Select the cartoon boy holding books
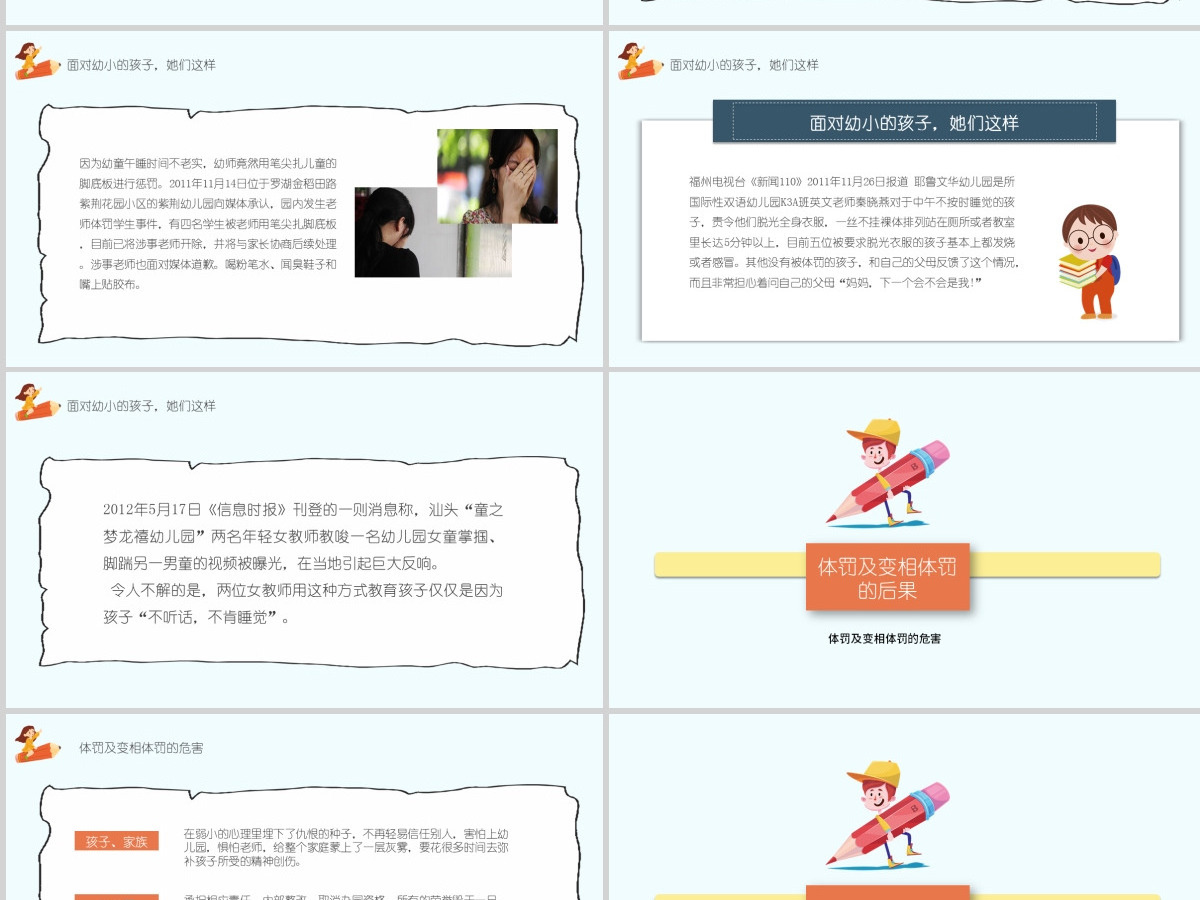This screenshot has width=1200, height=900. tap(1088, 262)
